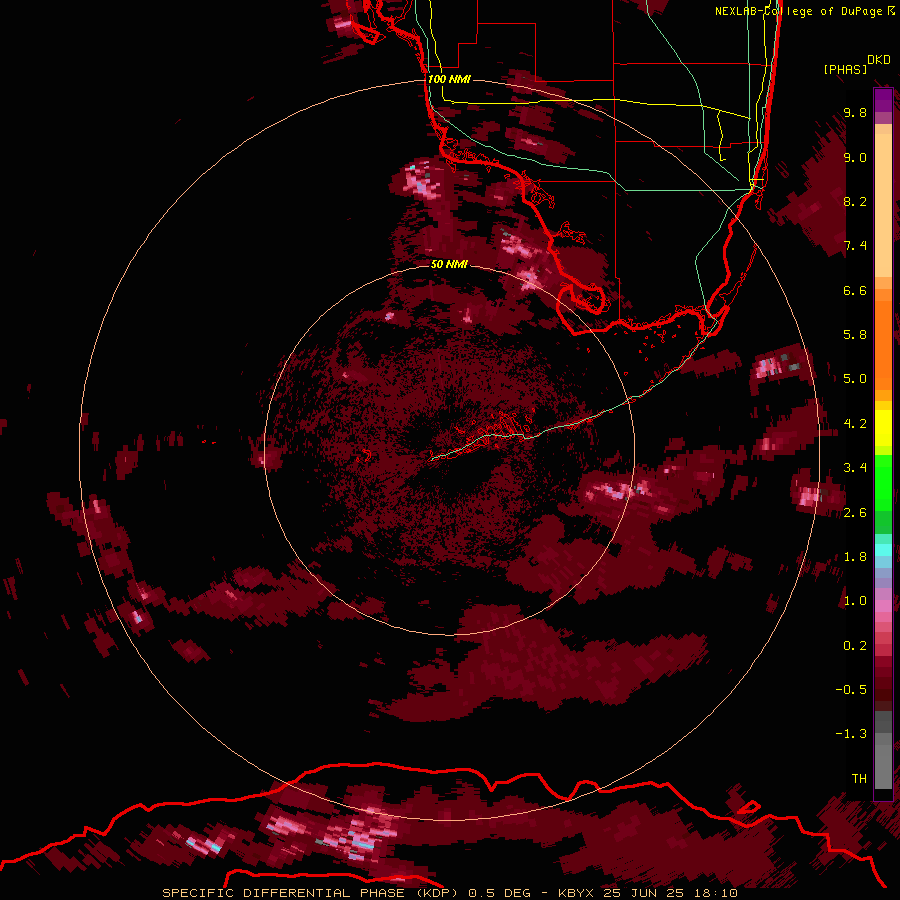Click the 0.2 value on the color scale
Screen dimensions: 900x900
[x=855, y=646]
